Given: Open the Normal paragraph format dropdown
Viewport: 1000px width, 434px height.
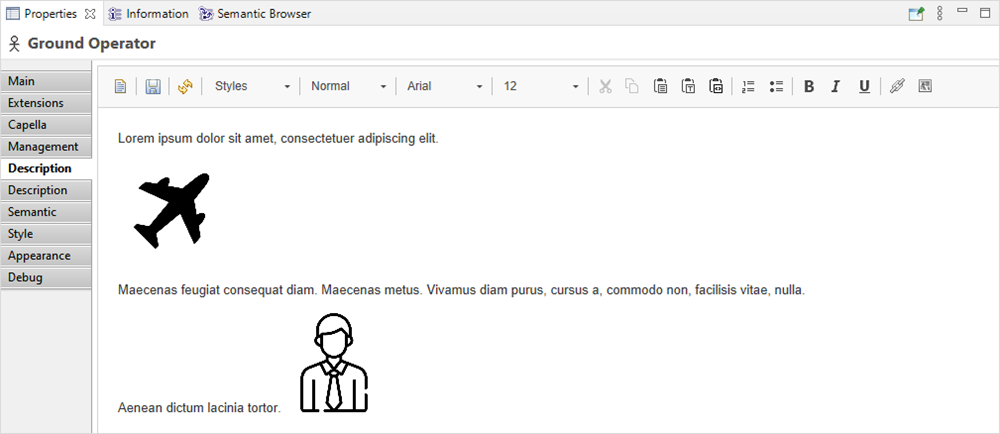Looking at the screenshot, I should pyautogui.click(x=348, y=87).
